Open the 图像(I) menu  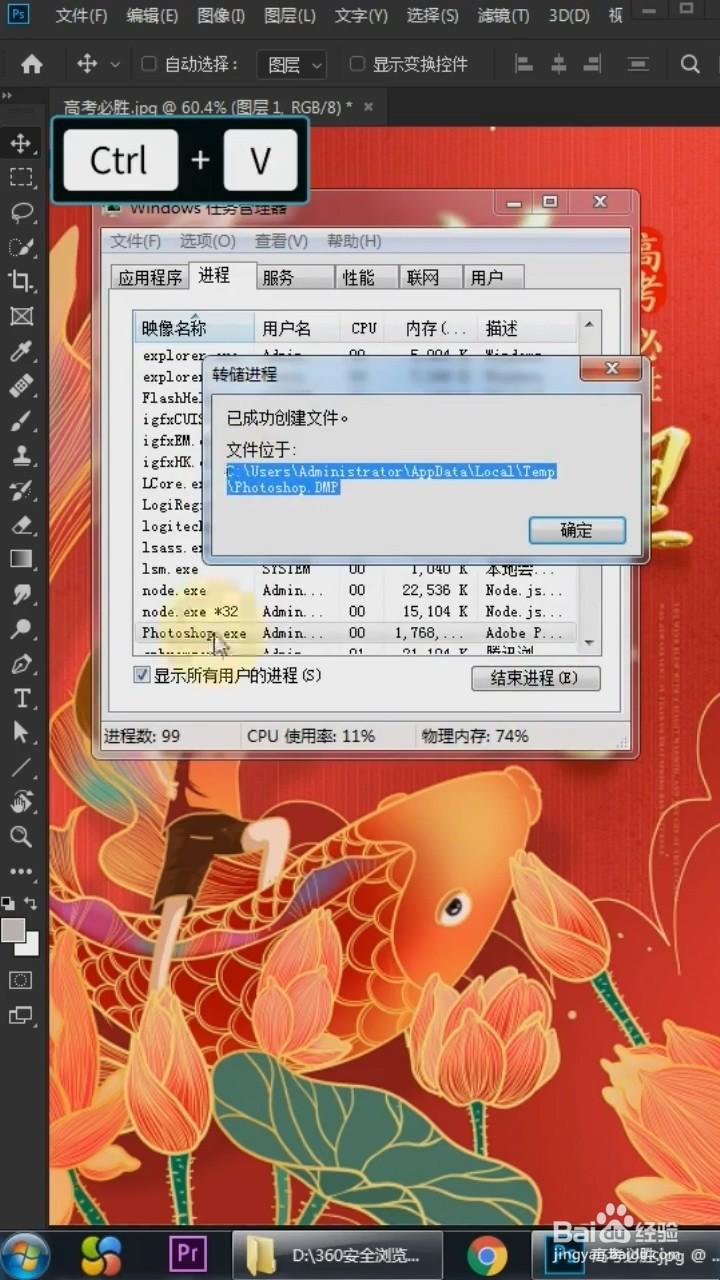pyautogui.click(x=221, y=16)
